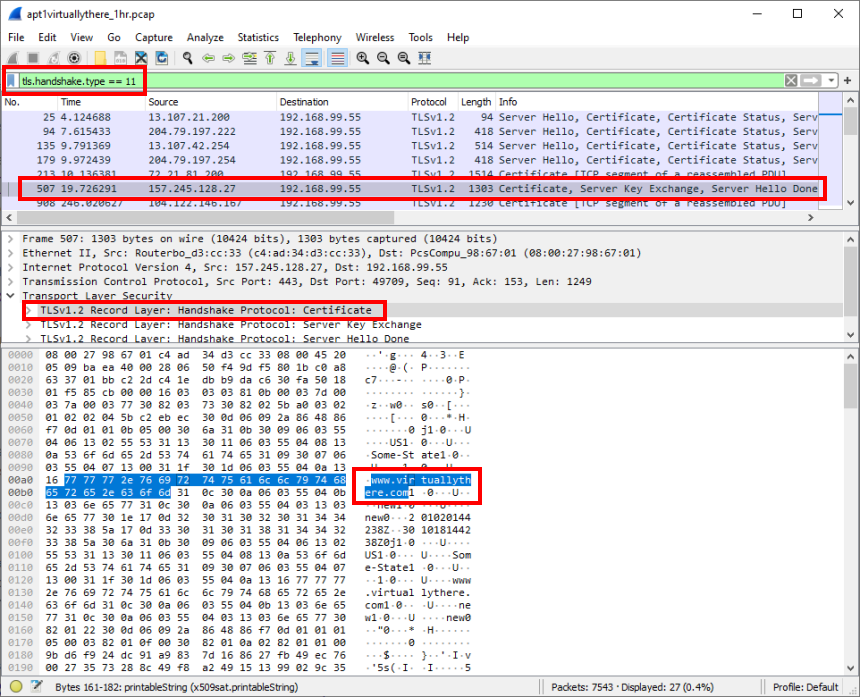The image size is (860, 697).
Task: Zoom in the main window text
Action: tap(363, 58)
